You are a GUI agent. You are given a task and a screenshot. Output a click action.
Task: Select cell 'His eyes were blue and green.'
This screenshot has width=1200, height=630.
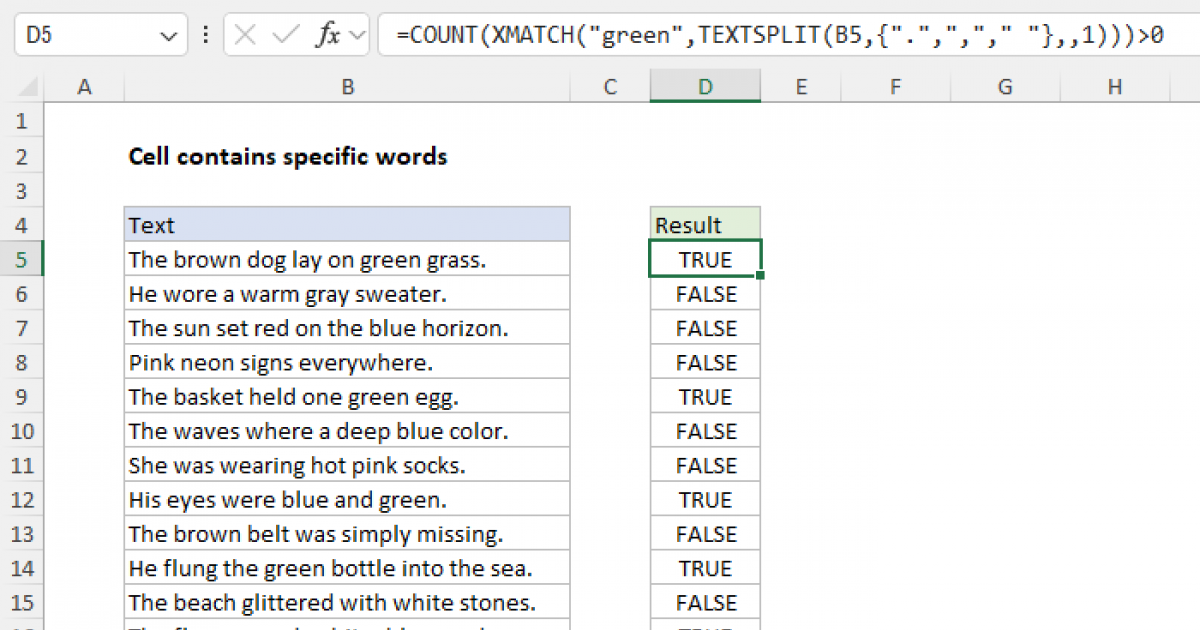(347, 500)
